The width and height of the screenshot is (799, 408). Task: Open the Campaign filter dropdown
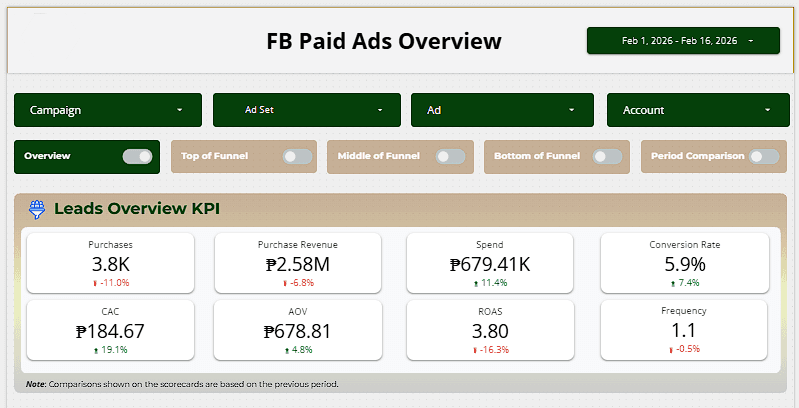[108, 110]
